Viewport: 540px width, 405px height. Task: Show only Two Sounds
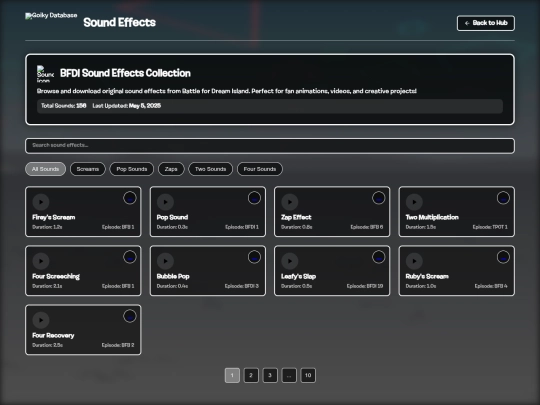point(210,169)
